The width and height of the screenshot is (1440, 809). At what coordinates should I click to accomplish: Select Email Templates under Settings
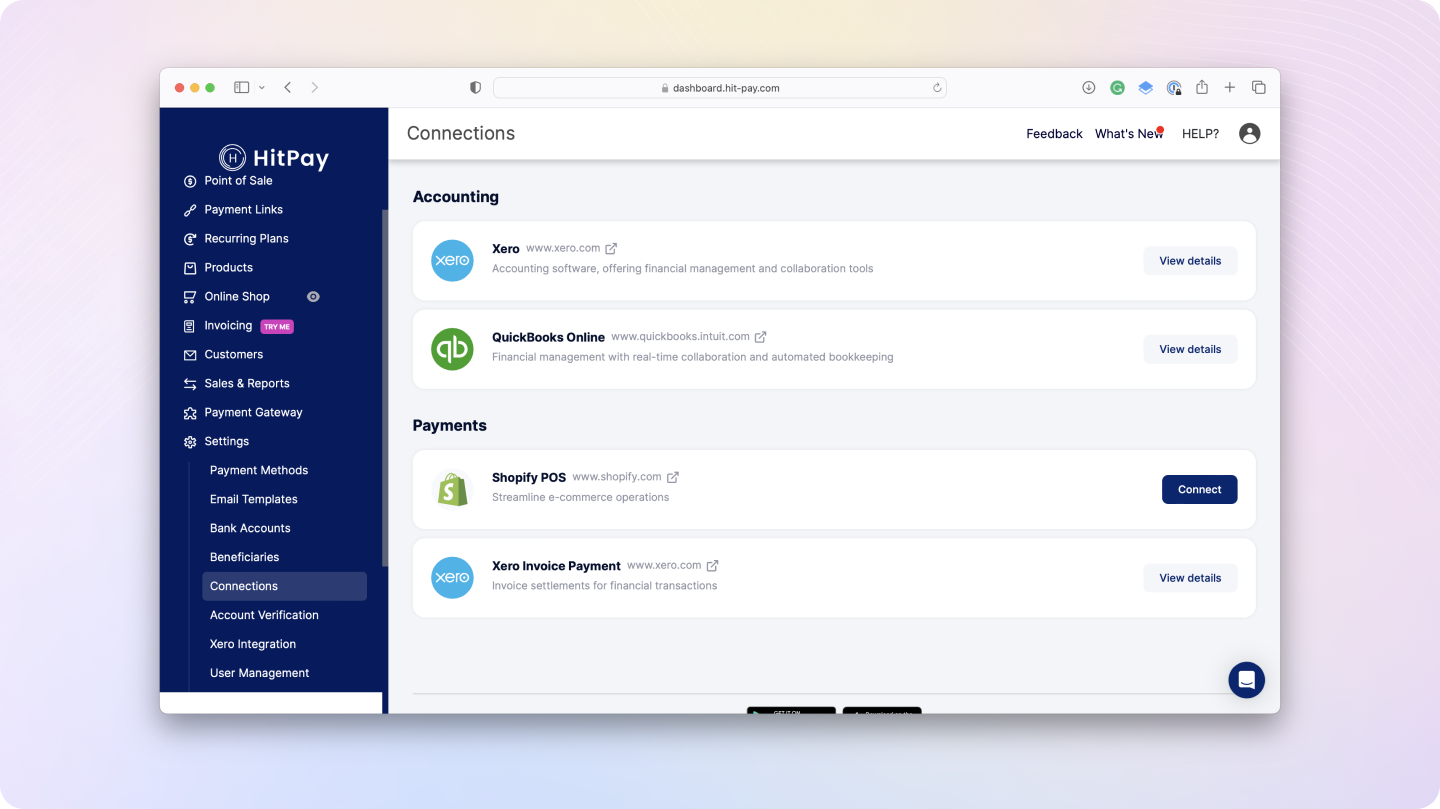[254, 500]
